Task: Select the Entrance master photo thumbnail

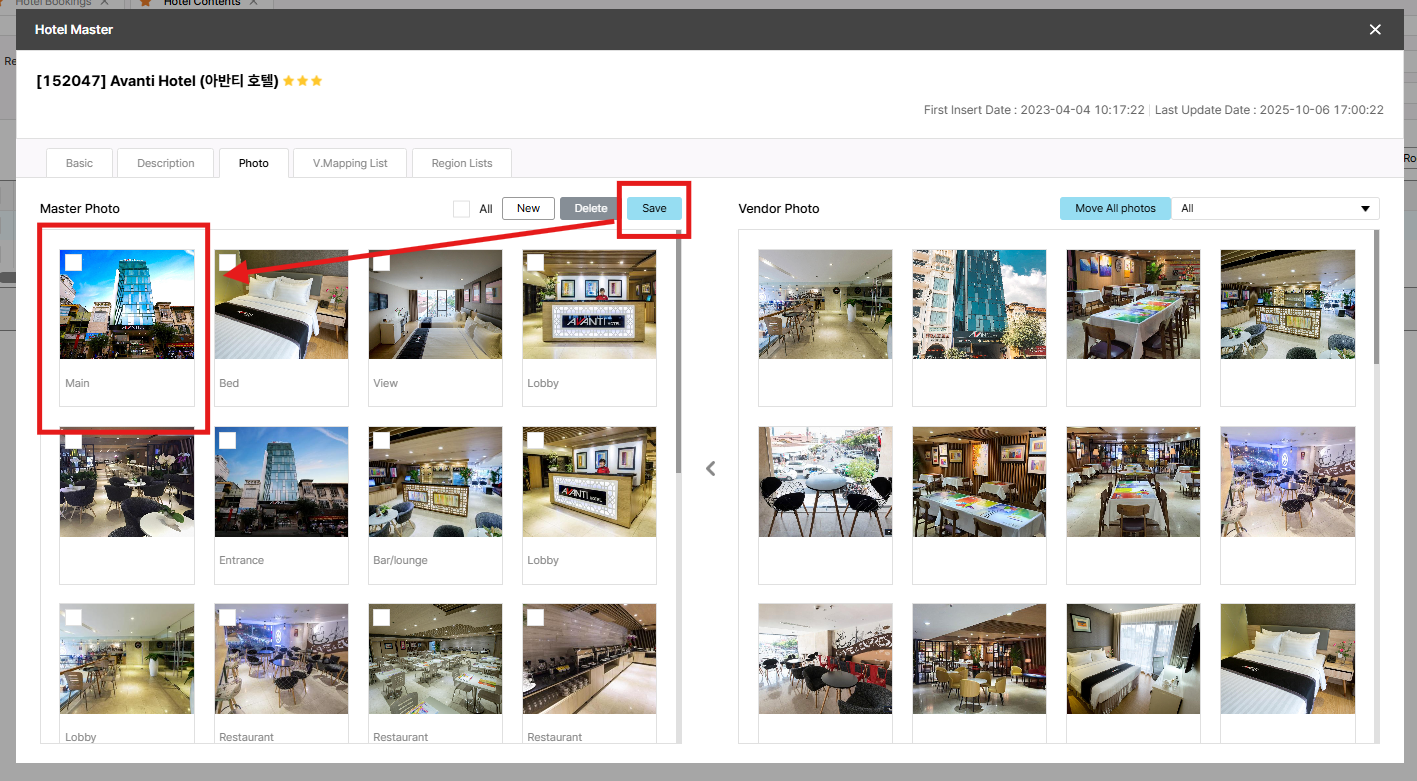Action: point(281,482)
